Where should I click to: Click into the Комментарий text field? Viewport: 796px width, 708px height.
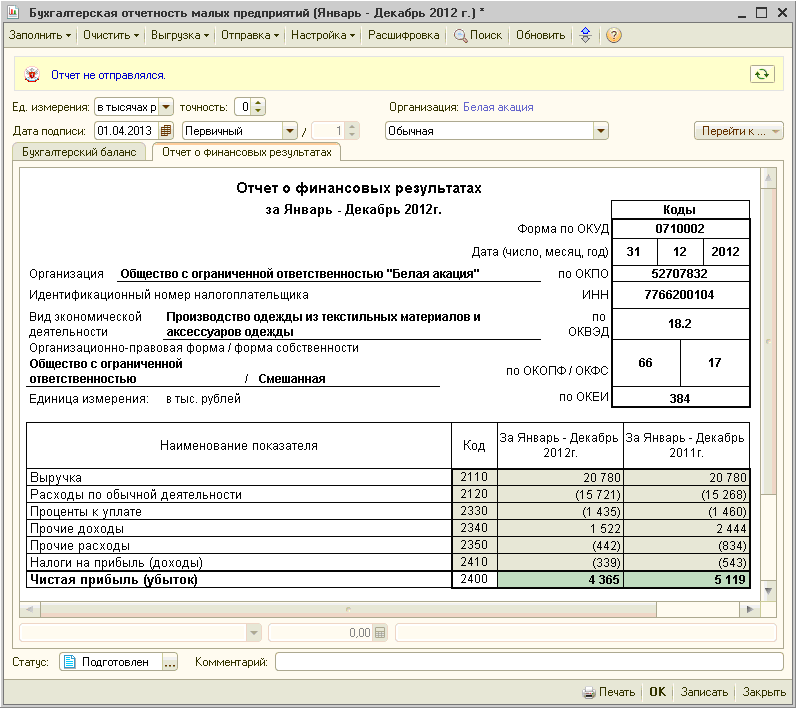(528, 662)
